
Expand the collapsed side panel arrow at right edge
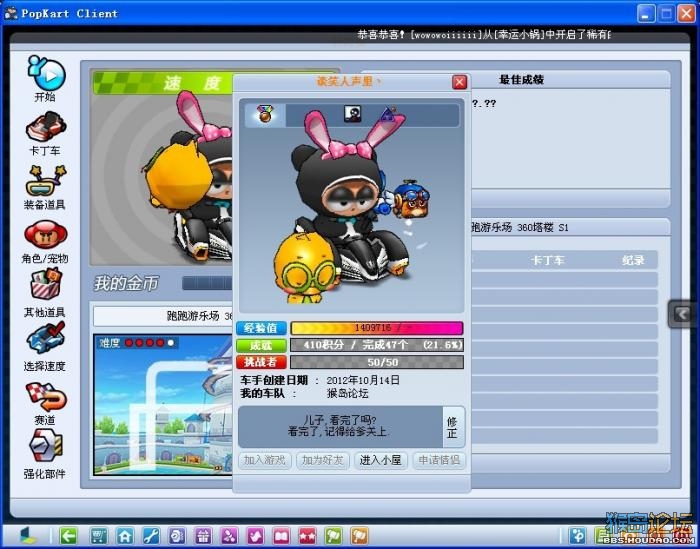click(x=683, y=314)
